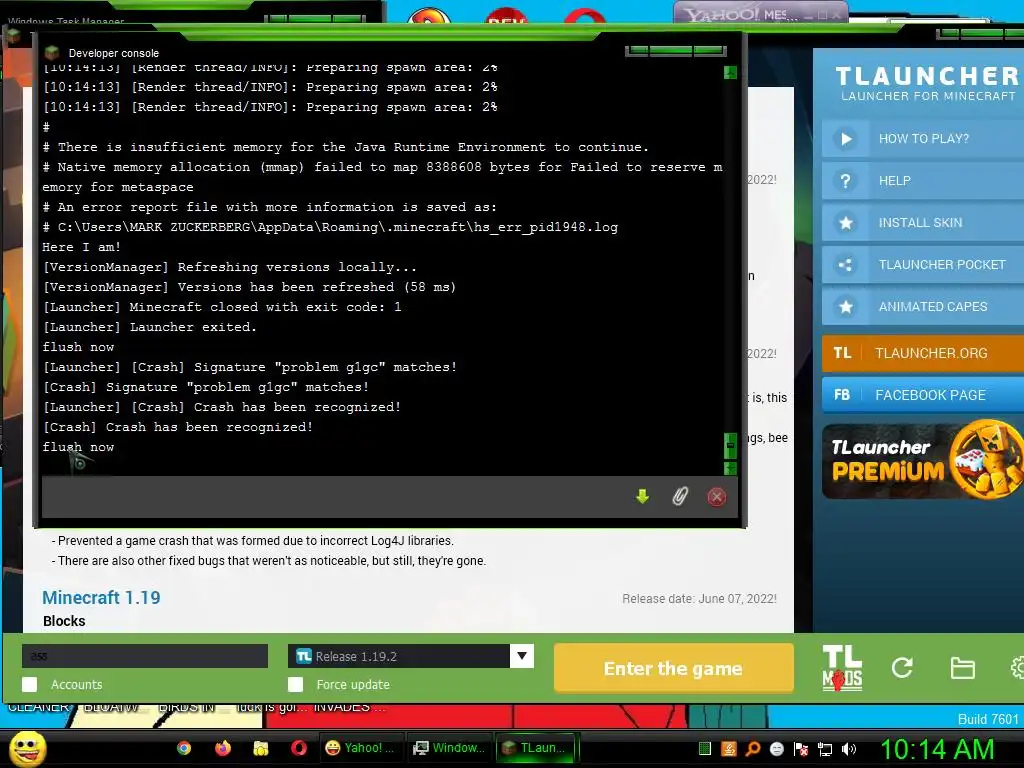Click the 10:14 AM taskbar clock
Viewport: 1024px width, 768px height.
click(x=937, y=749)
